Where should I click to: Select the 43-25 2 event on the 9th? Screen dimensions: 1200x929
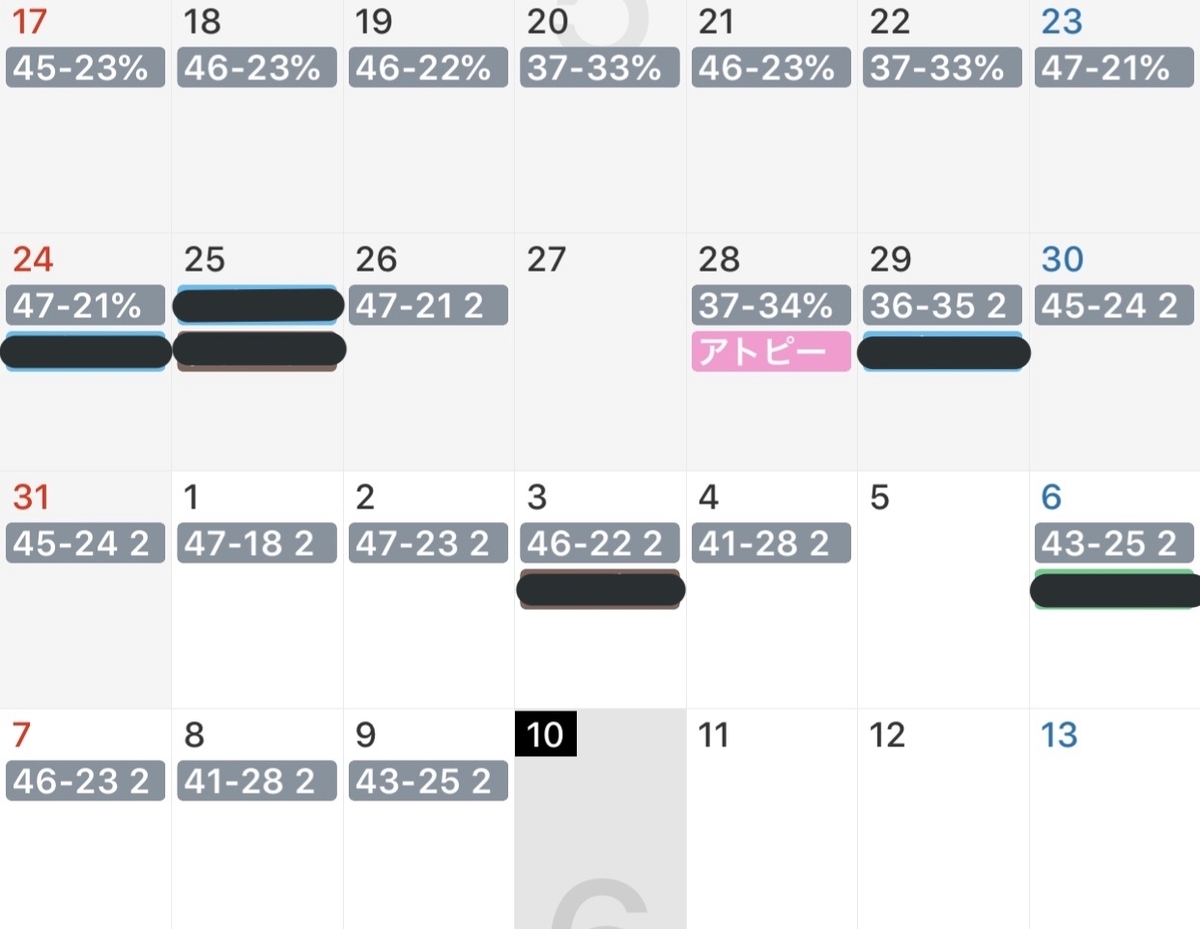(x=428, y=781)
